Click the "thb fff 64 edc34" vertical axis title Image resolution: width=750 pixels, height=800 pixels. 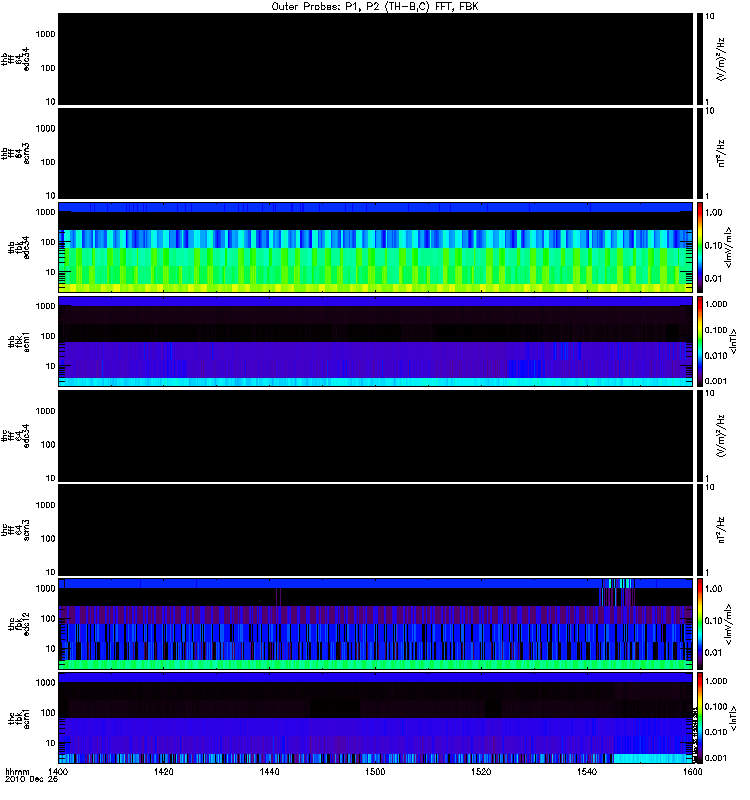click(x=15, y=59)
